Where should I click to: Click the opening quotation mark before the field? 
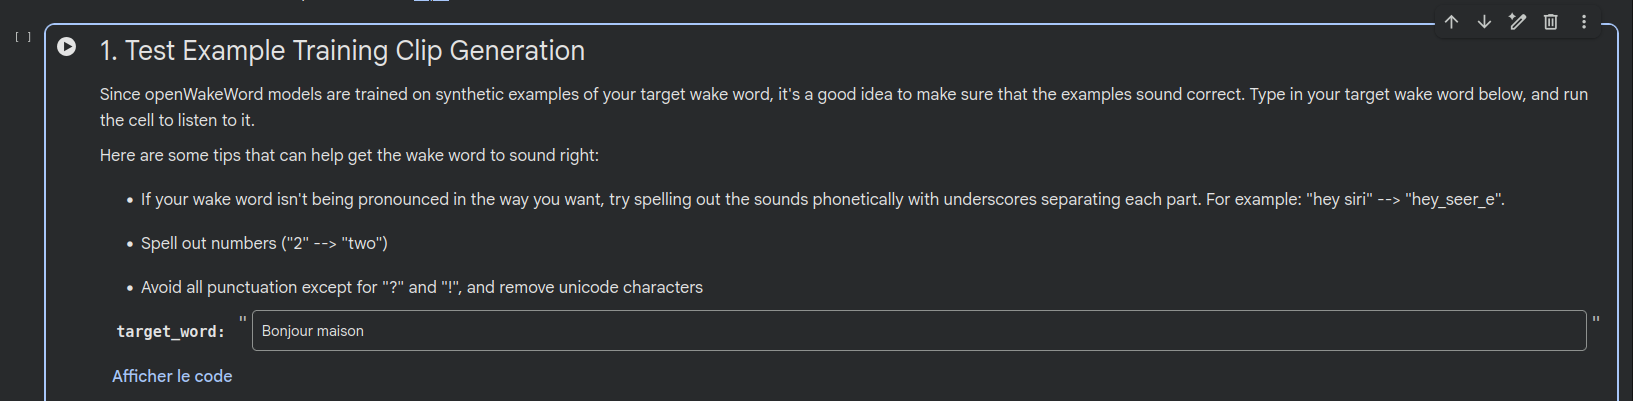tap(242, 321)
